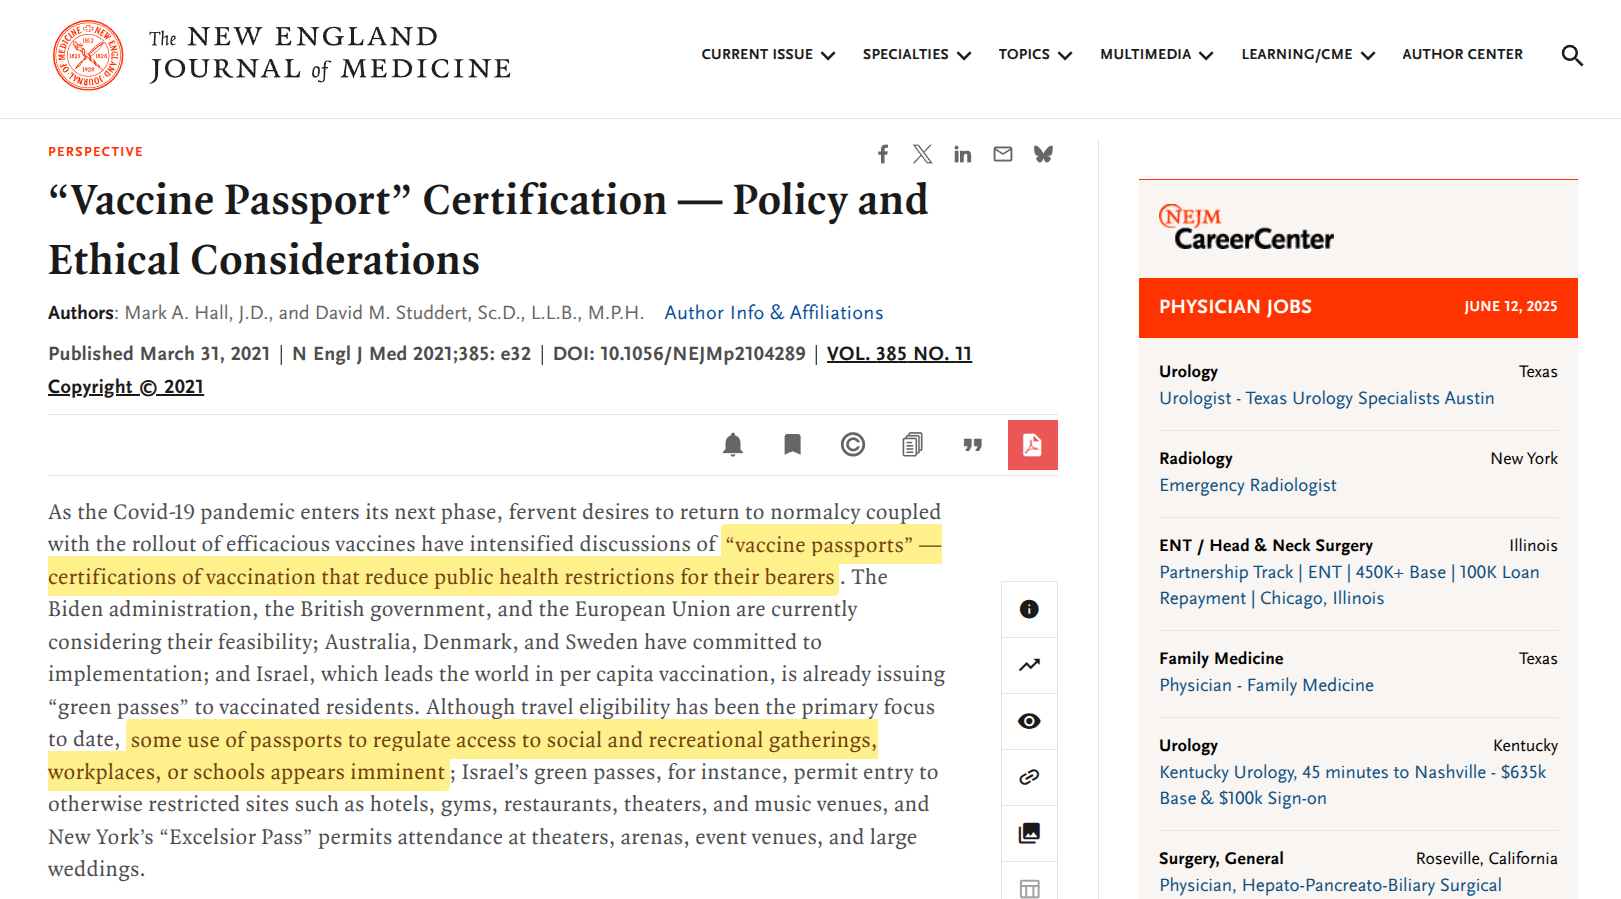
Task: Click the Perspective category label
Action: 96,152
